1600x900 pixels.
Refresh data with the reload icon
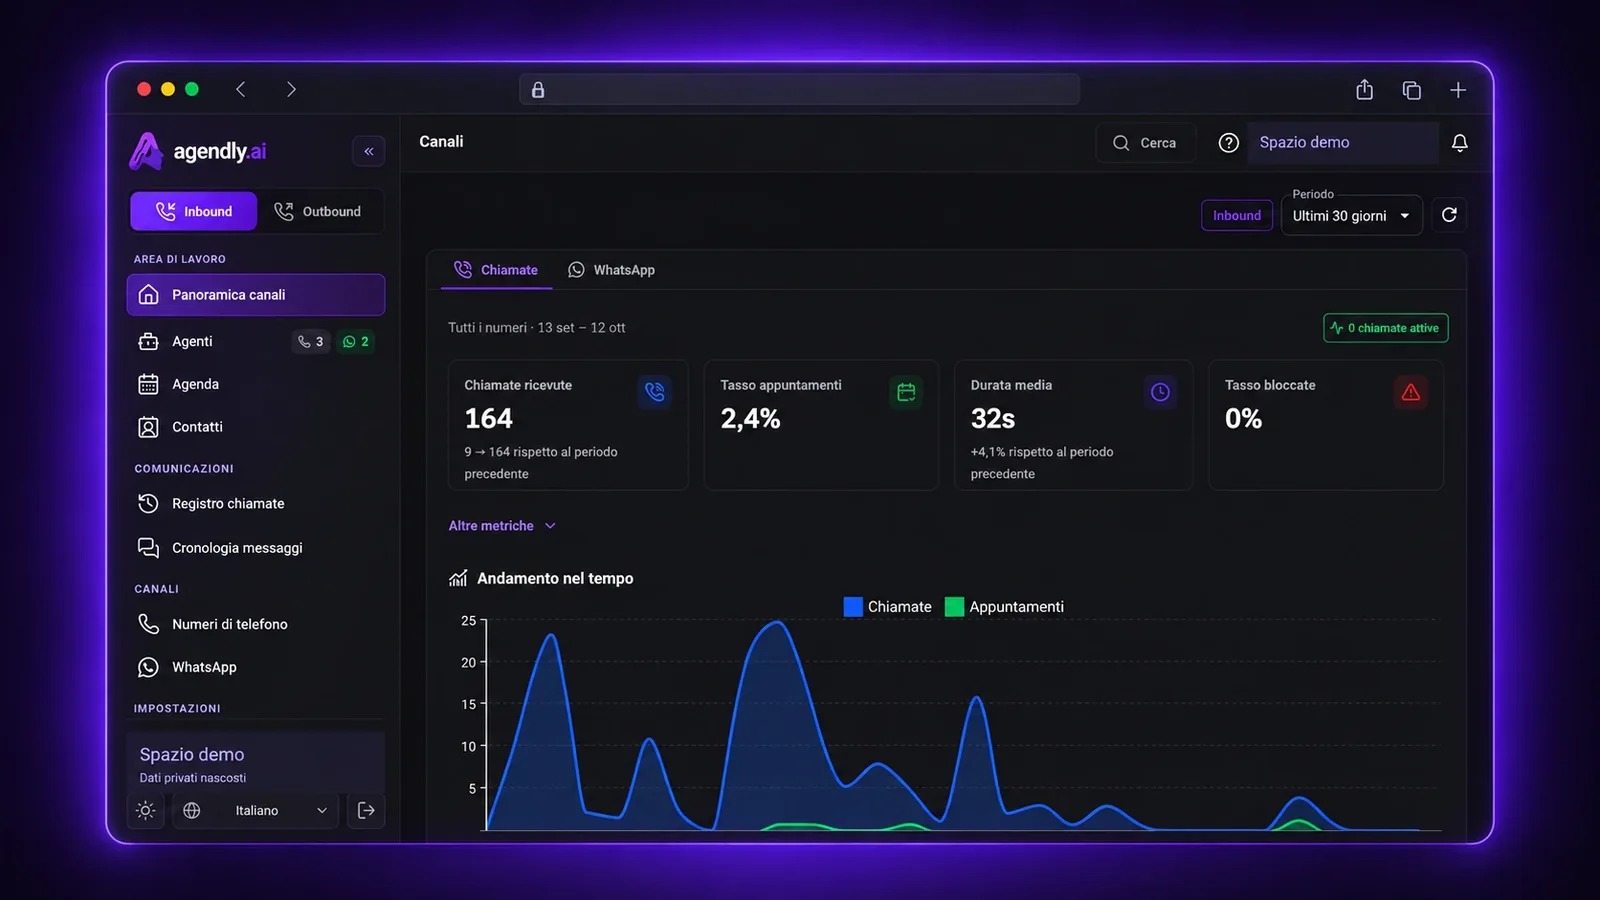pyautogui.click(x=1449, y=215)
